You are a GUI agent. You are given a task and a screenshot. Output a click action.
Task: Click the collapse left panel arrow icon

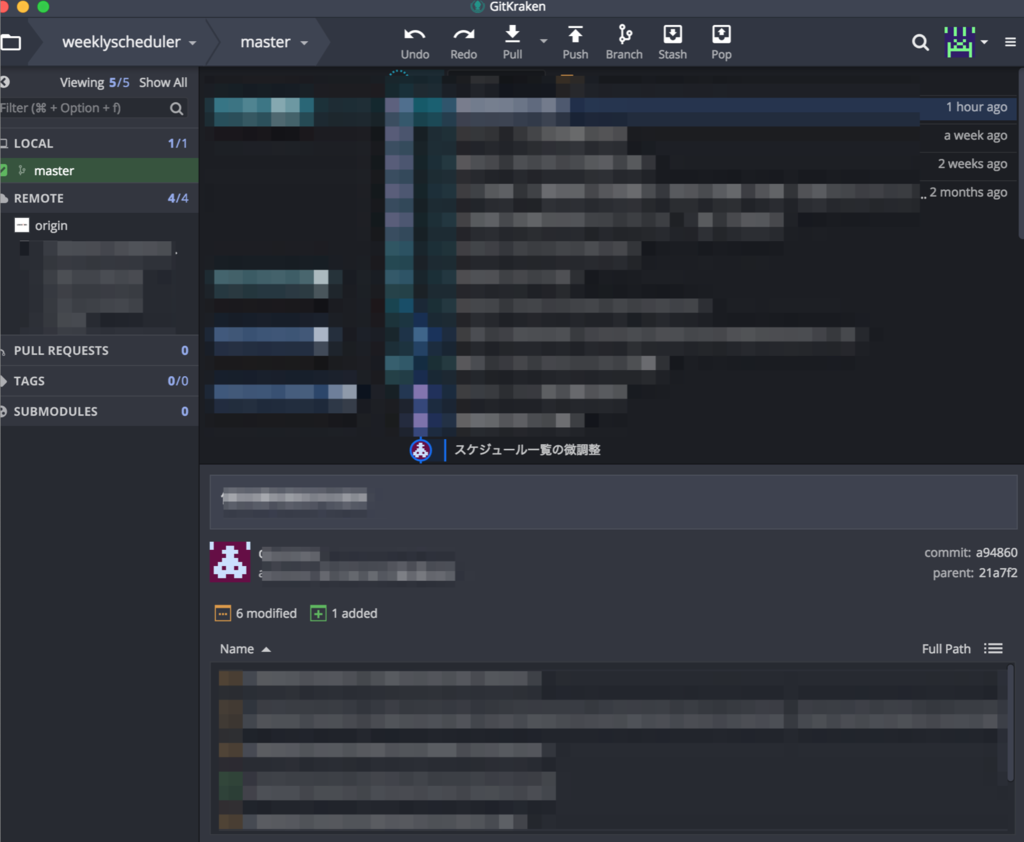point(5,82)
